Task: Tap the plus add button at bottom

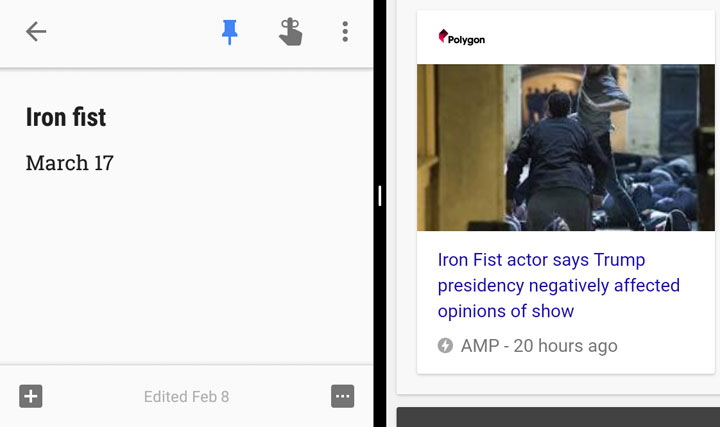Action: pyautogui.click(x=31, y=396)
